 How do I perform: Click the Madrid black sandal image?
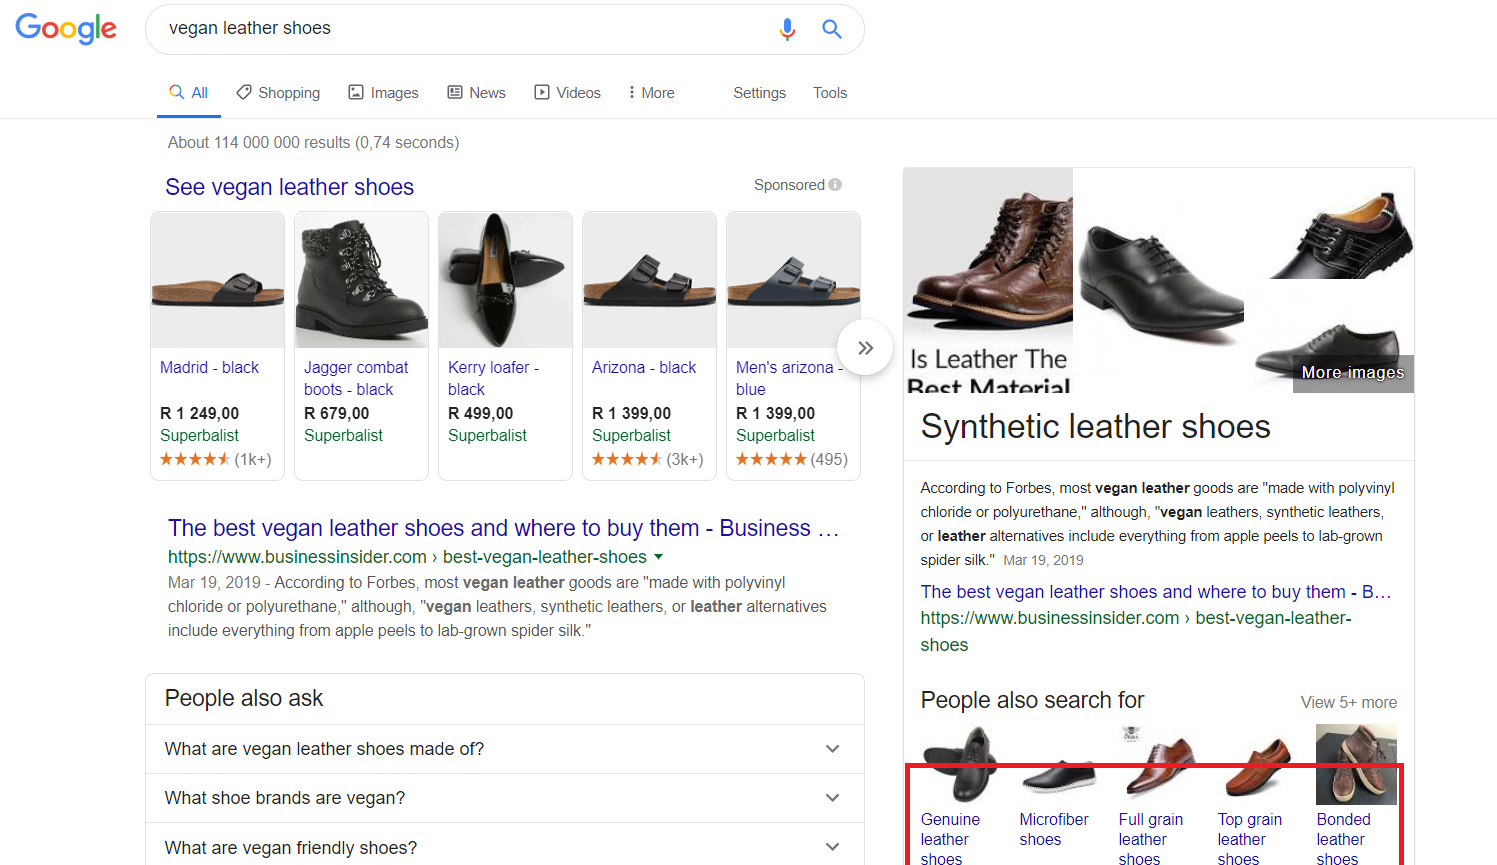(217, 280)
